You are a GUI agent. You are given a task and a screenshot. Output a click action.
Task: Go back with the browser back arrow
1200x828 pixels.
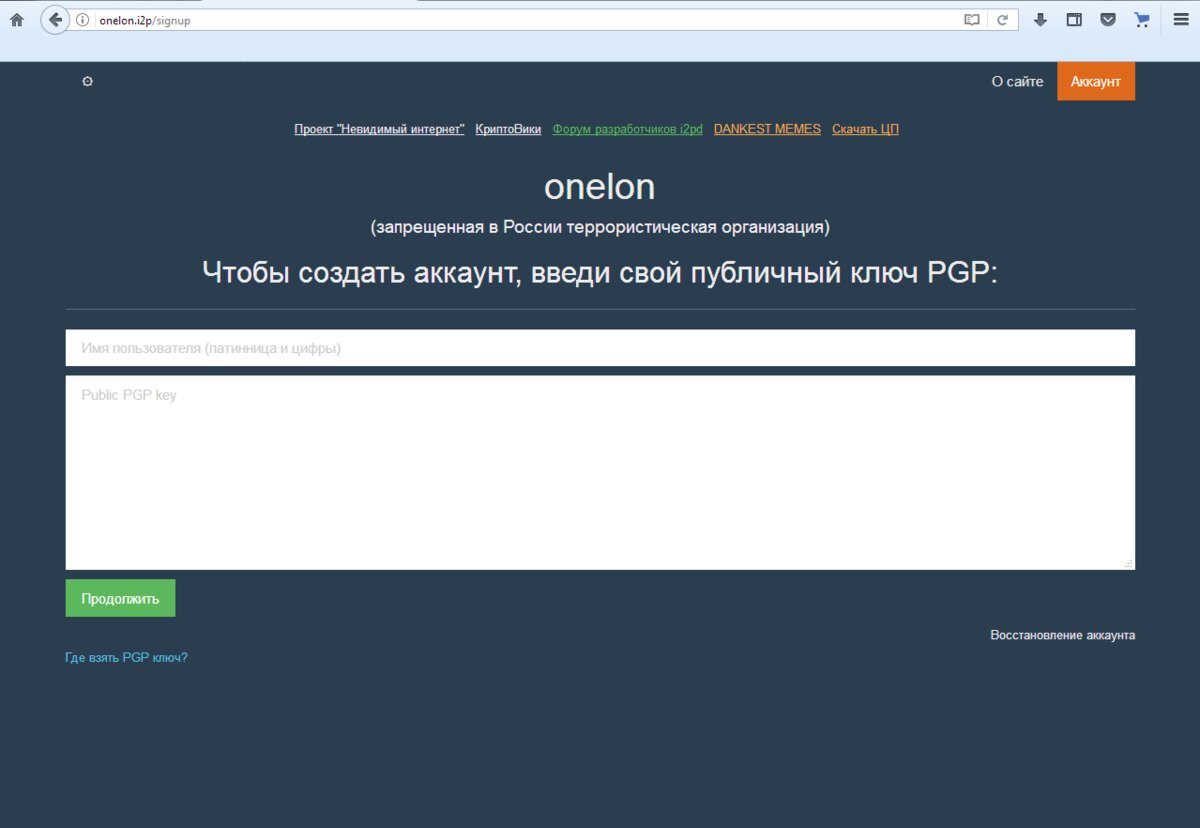tap(55, 20)
